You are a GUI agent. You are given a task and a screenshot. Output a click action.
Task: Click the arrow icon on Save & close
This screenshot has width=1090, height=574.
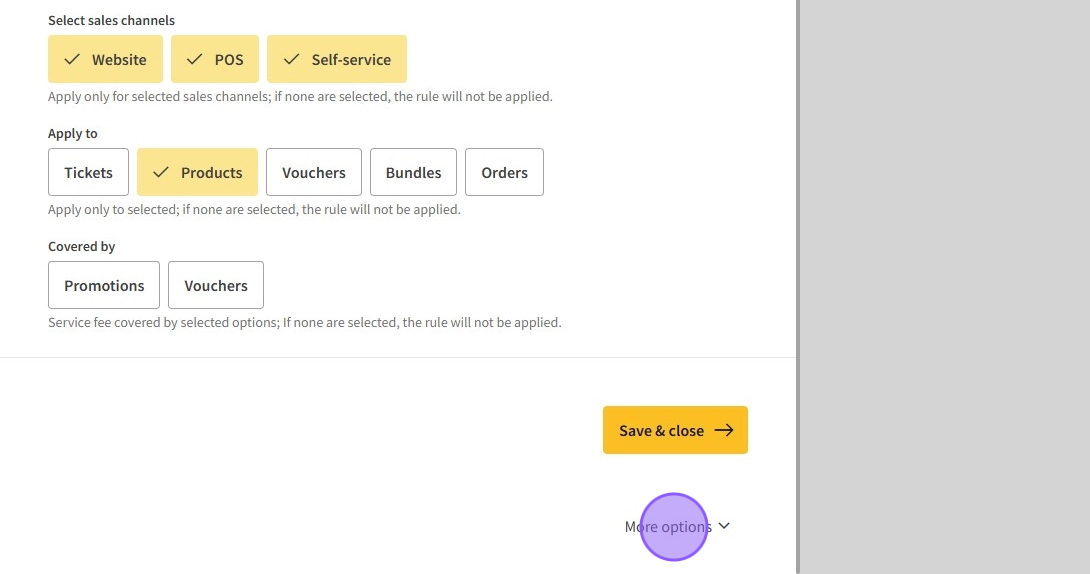[x=724, y=430]
